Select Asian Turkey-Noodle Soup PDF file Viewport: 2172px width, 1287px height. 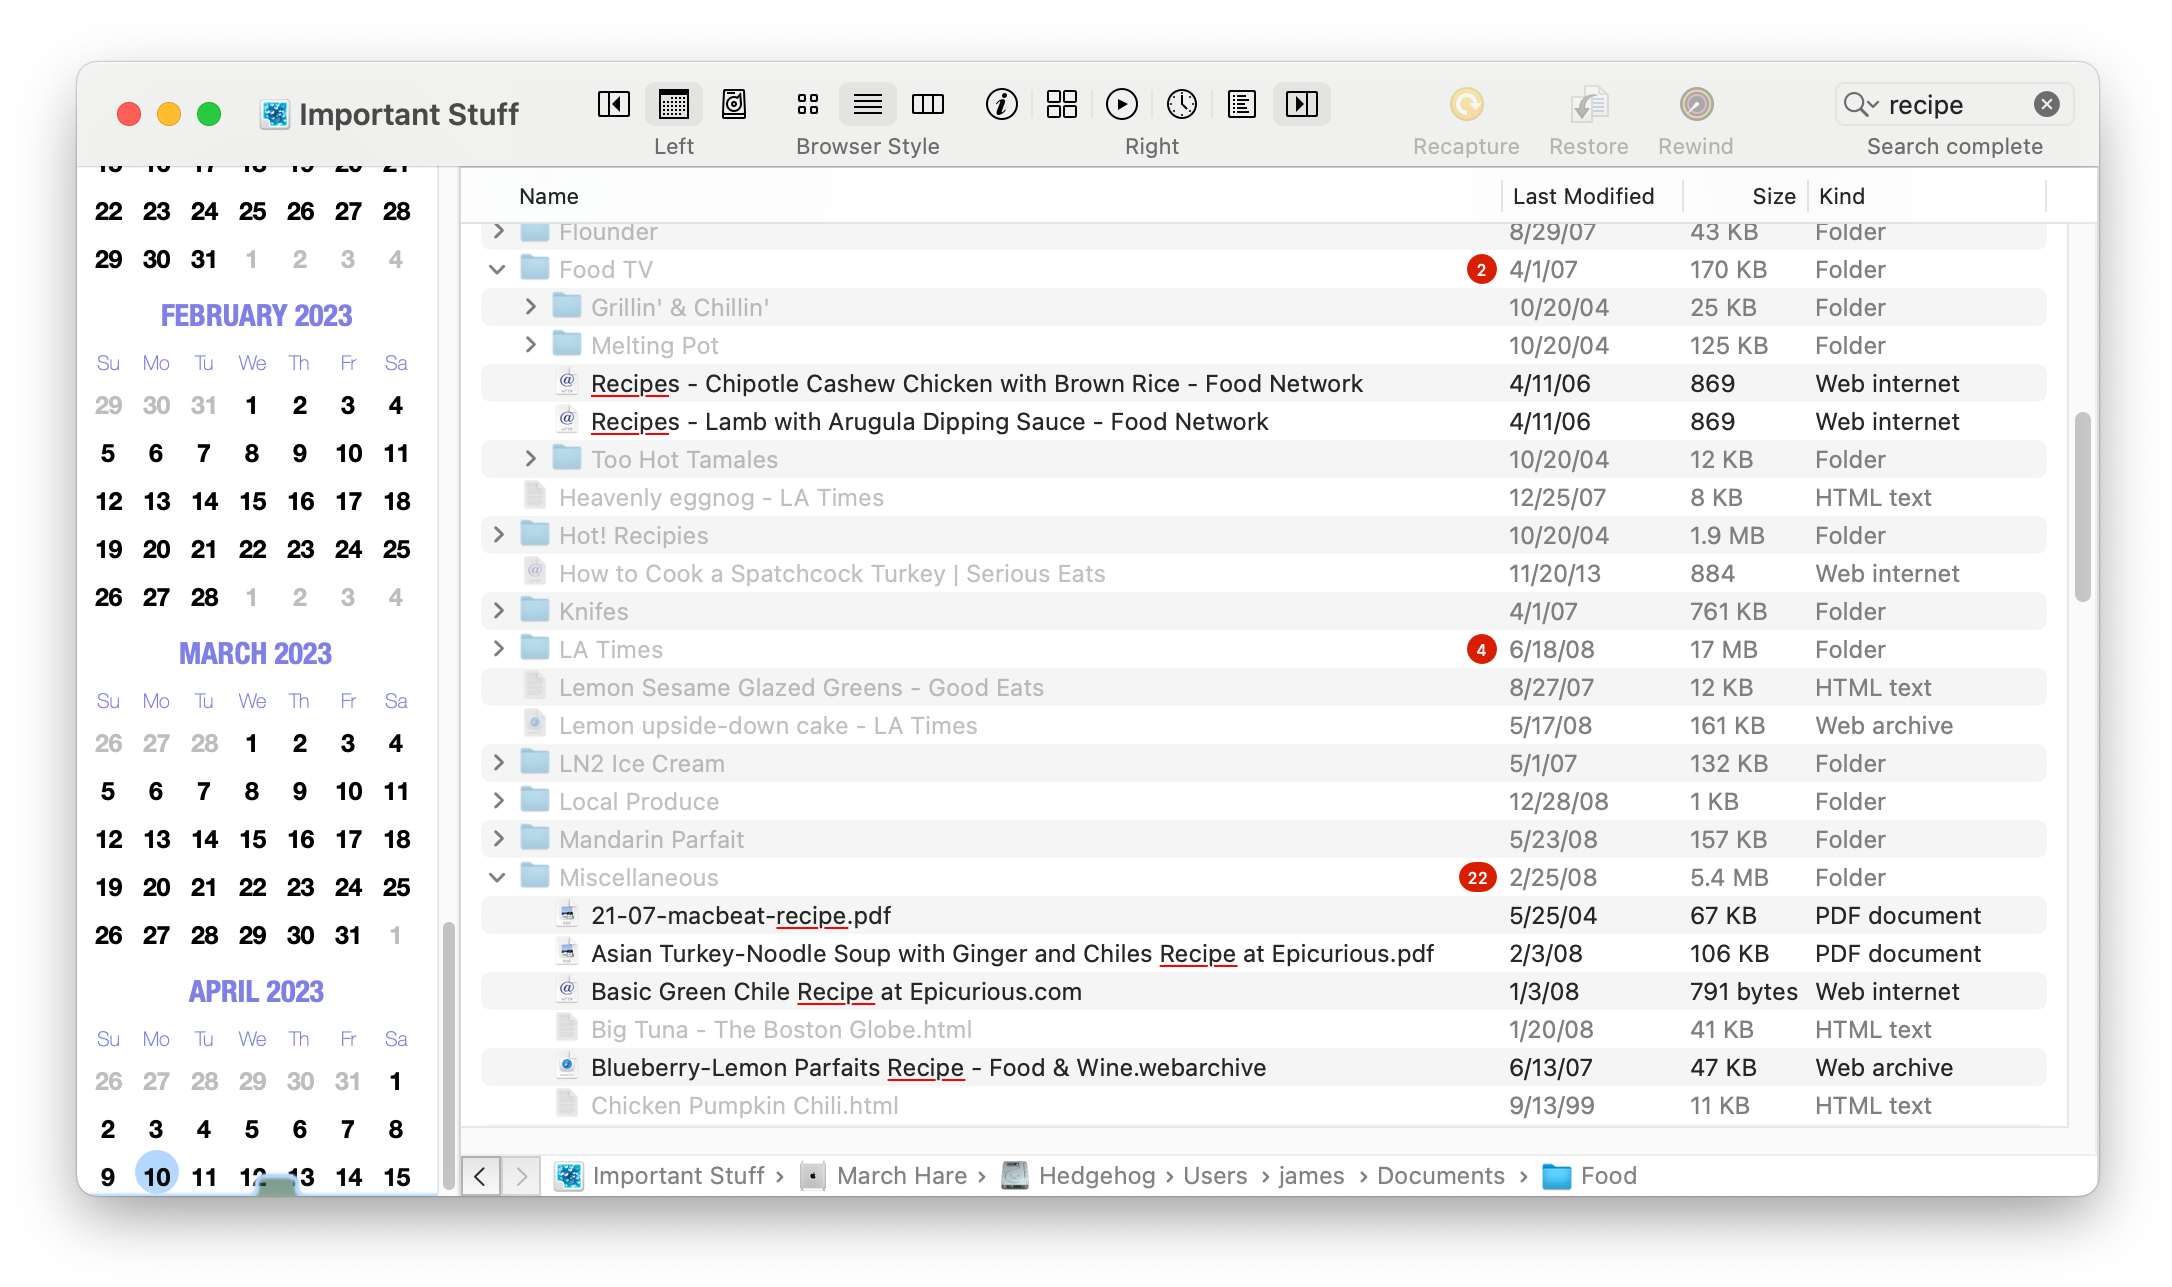1264,953
